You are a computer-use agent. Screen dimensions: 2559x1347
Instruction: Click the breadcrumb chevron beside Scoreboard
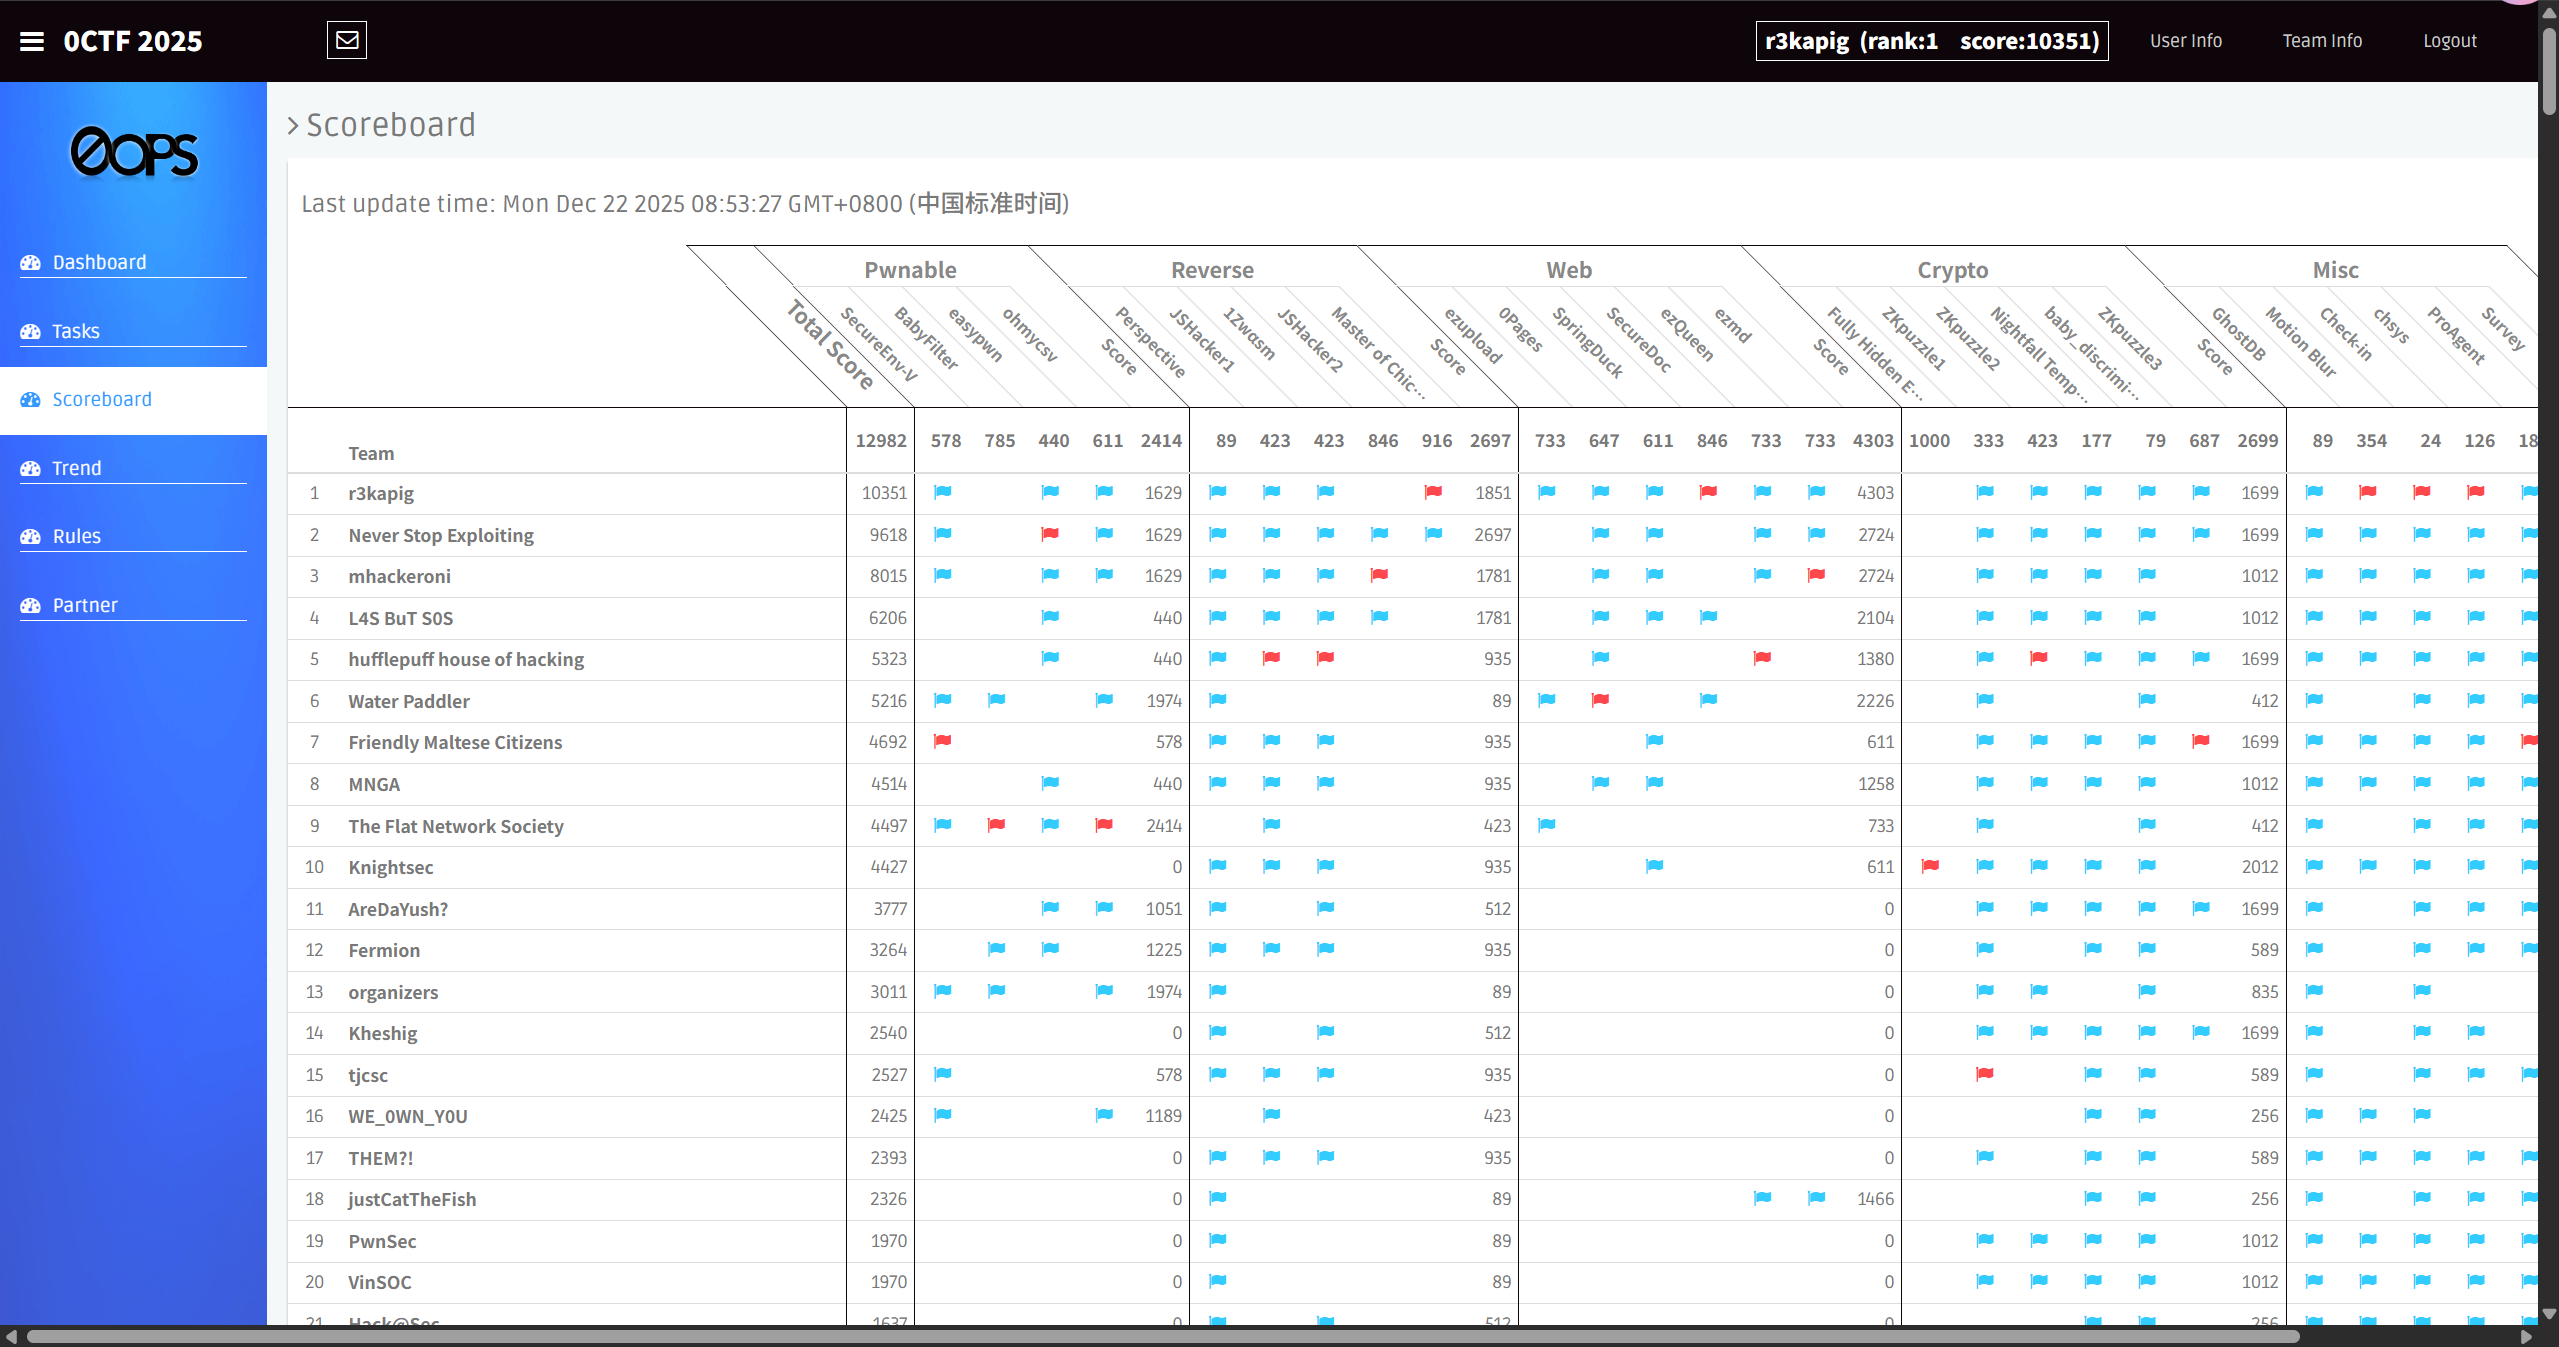(x=293, y=126)
